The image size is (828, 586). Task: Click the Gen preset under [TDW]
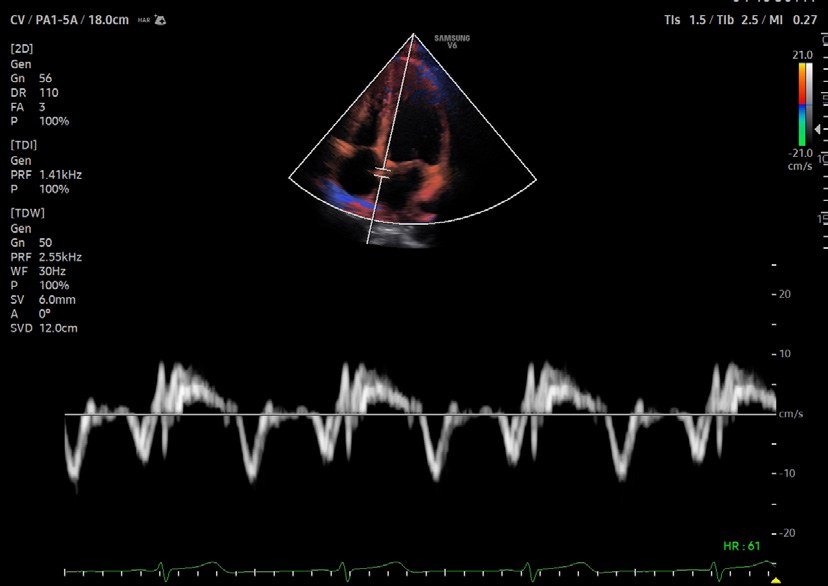pyautogui.click(x=21, y=229)
